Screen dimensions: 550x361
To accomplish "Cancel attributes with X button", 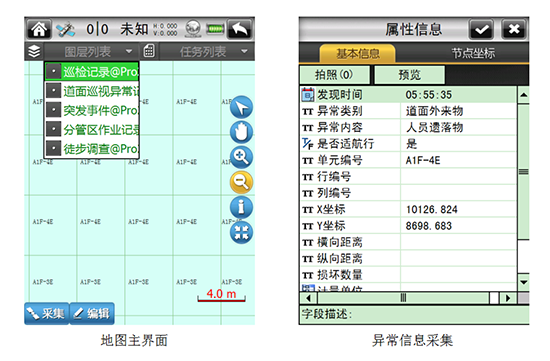I will tap(514, 29).
